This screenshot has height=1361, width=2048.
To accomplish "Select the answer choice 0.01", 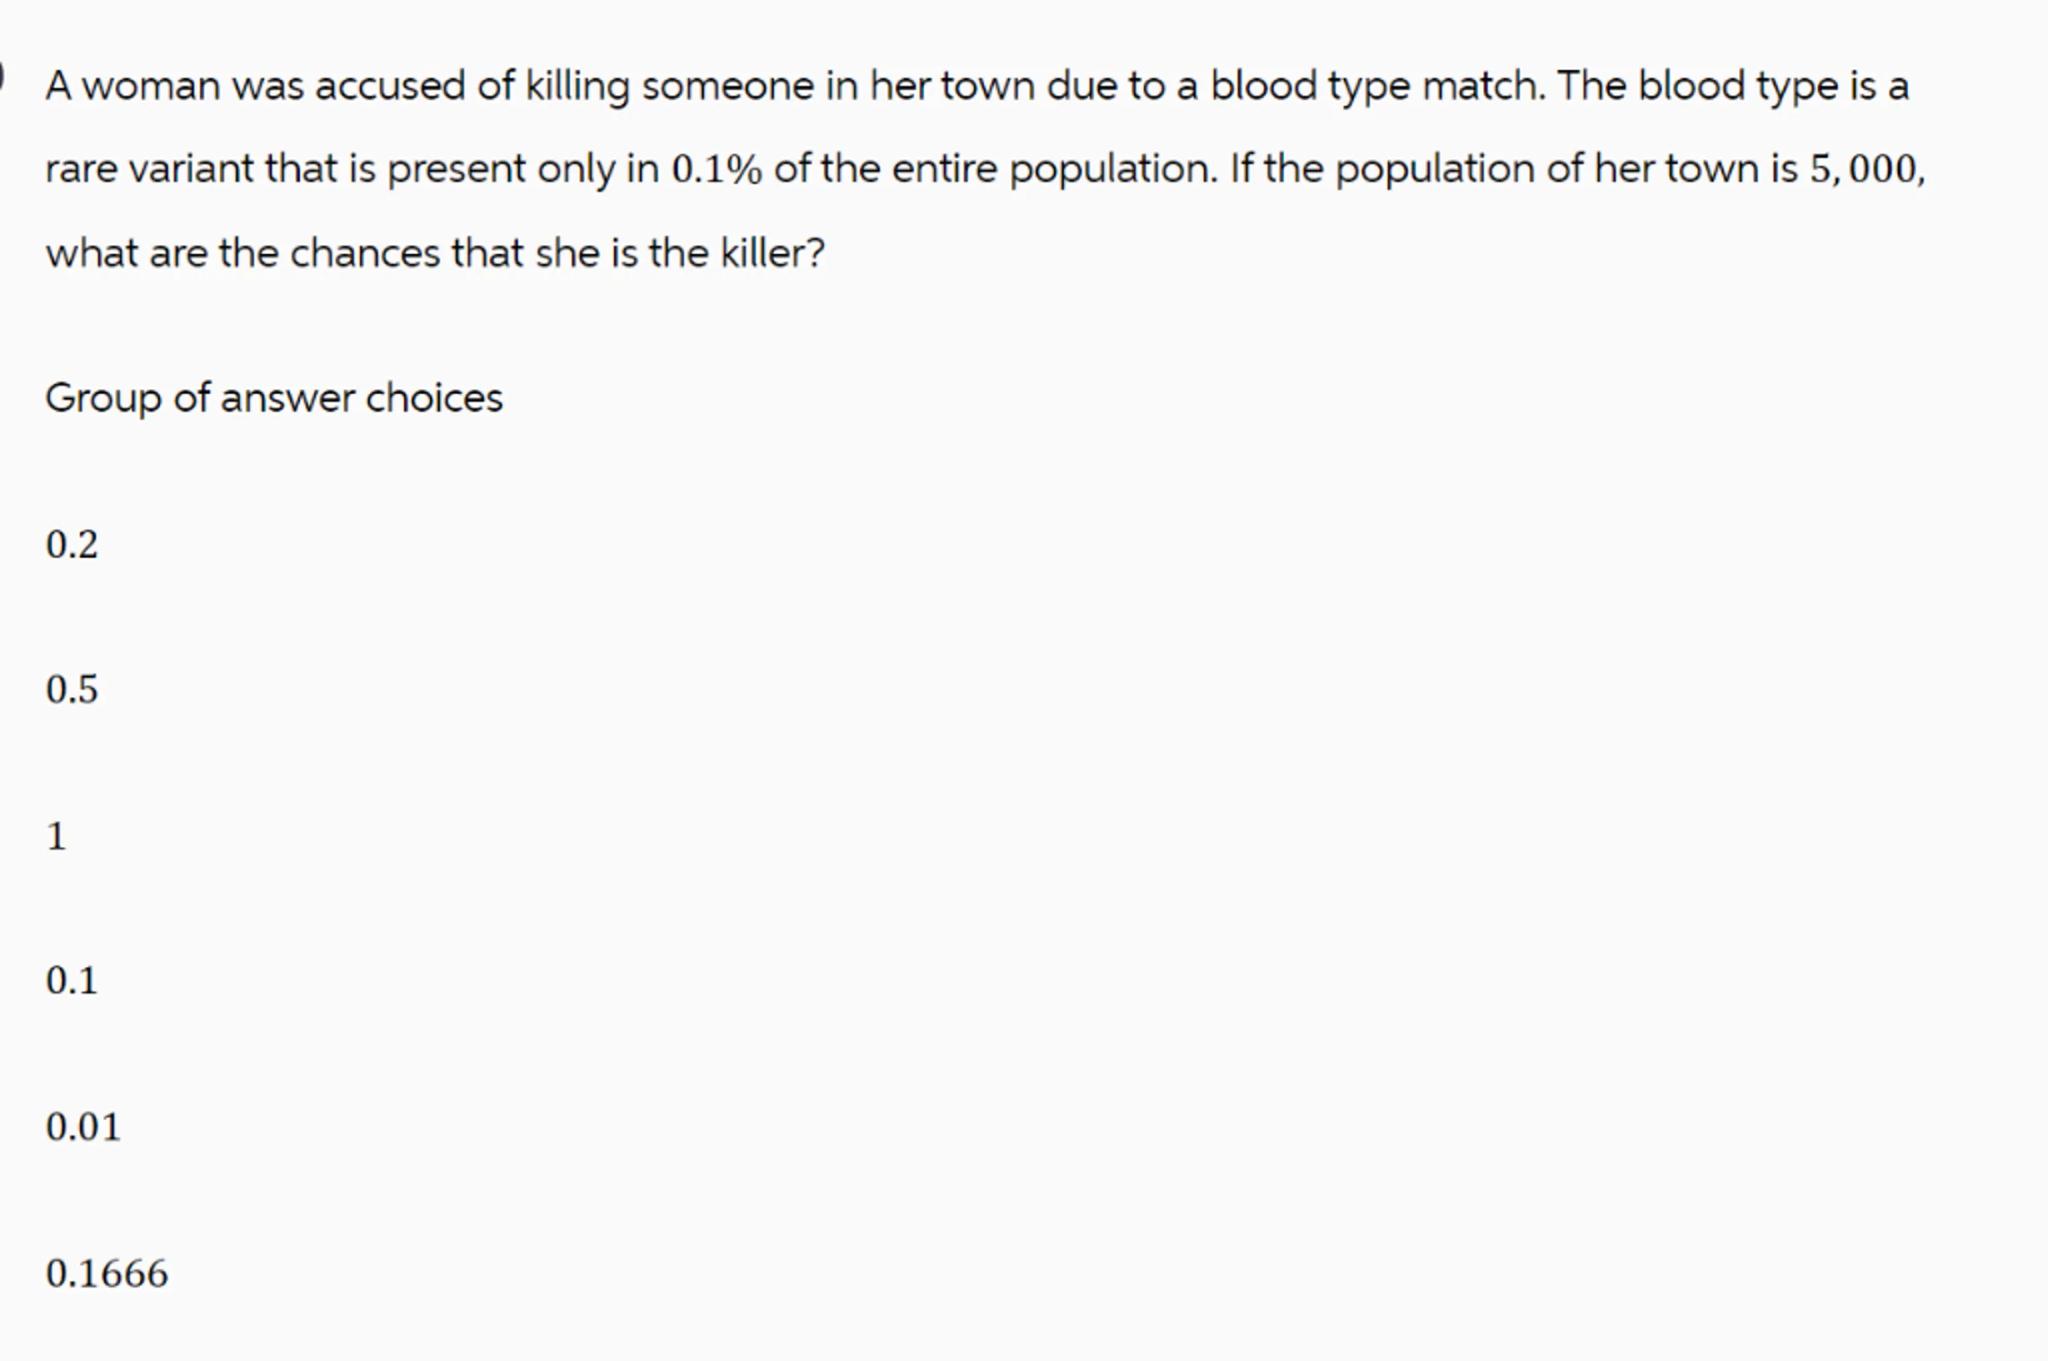I will point(83,1126).
